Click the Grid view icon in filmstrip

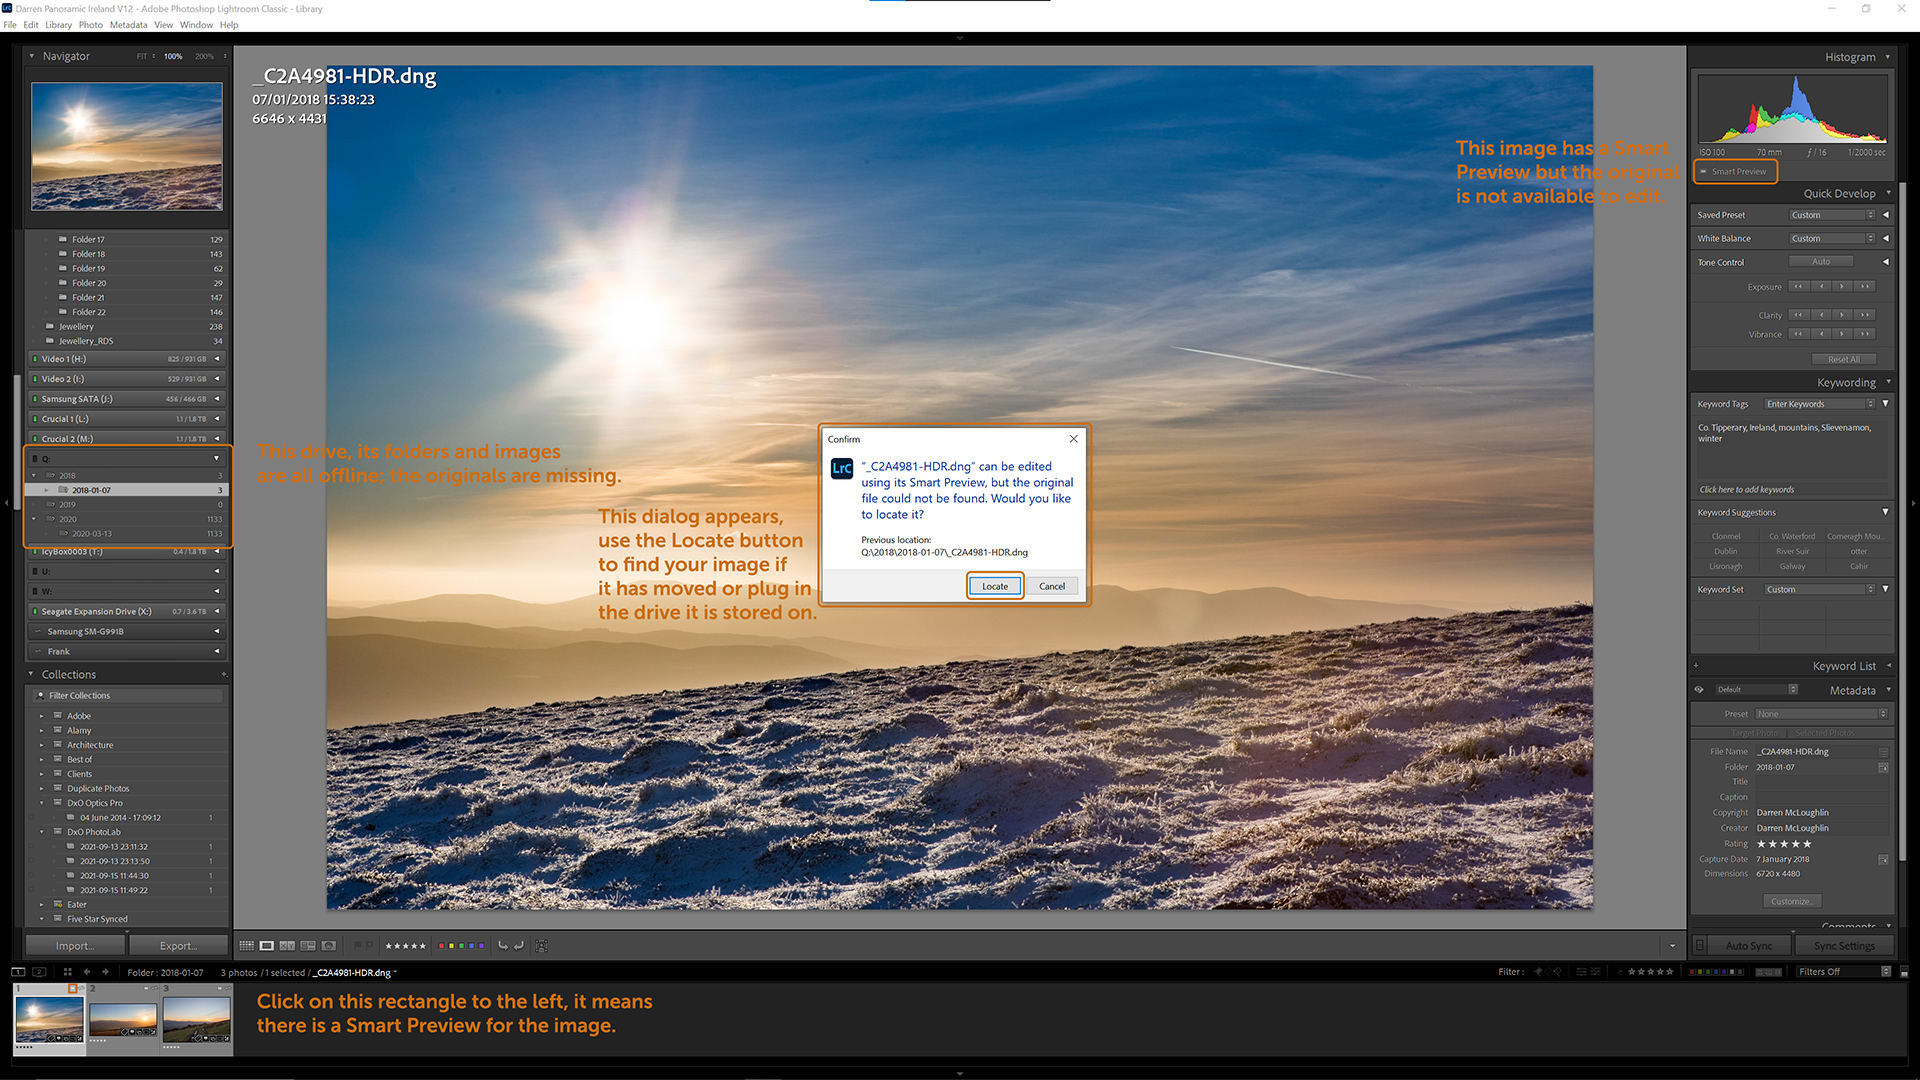click(x=249, y=945)
